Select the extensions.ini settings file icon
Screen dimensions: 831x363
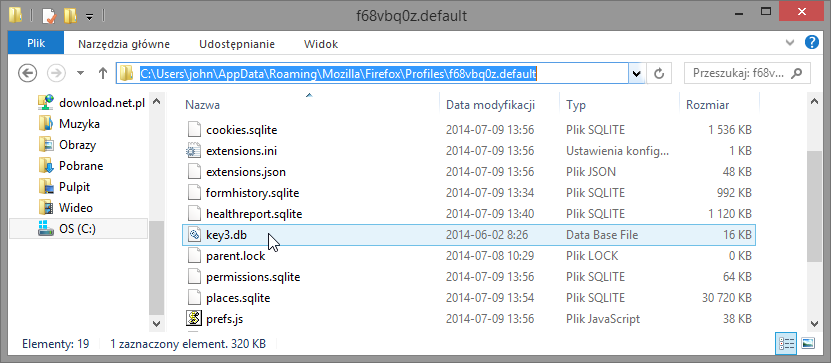tap(194, 151)
